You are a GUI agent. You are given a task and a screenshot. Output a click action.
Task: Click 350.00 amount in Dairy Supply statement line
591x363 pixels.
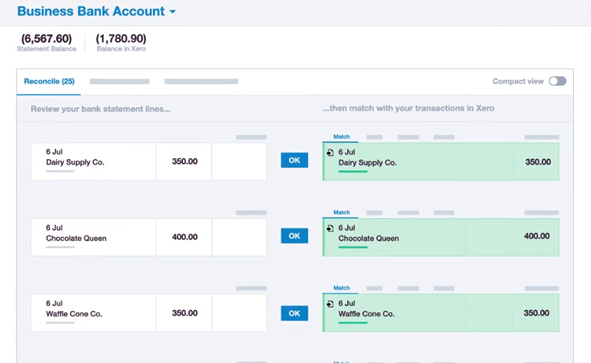point(185,161)
